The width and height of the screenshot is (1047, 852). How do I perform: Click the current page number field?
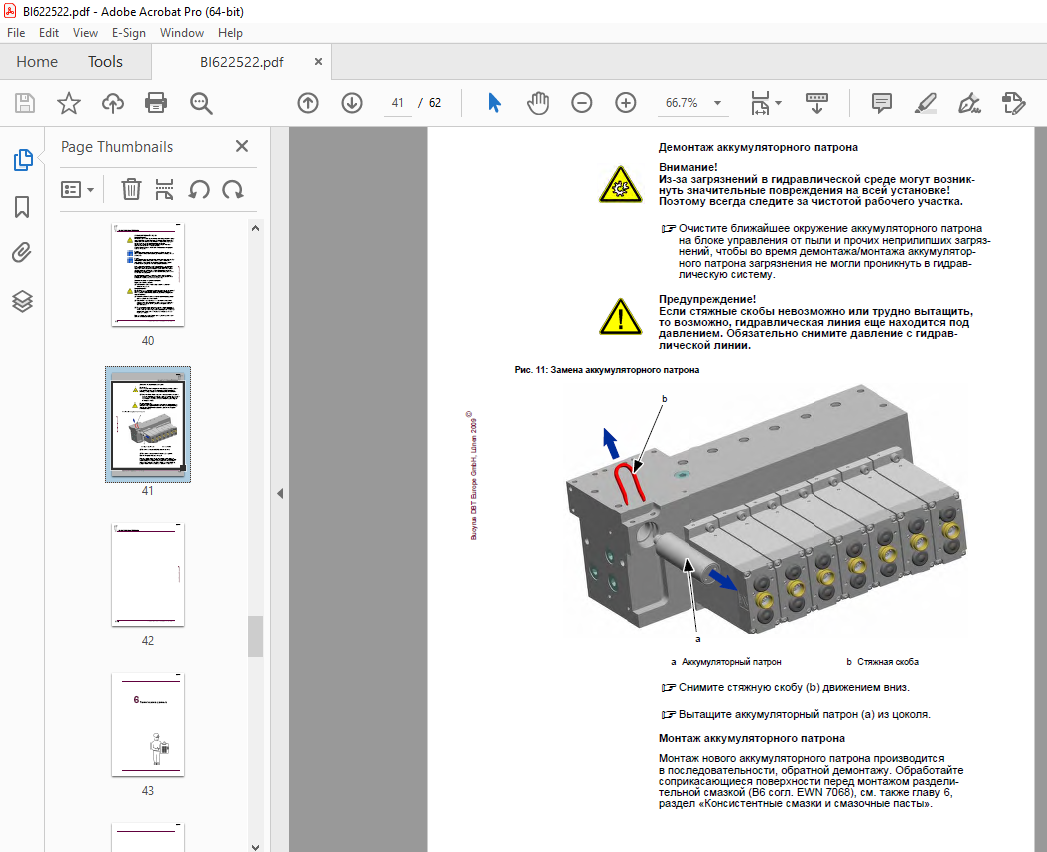coord(398,103)
